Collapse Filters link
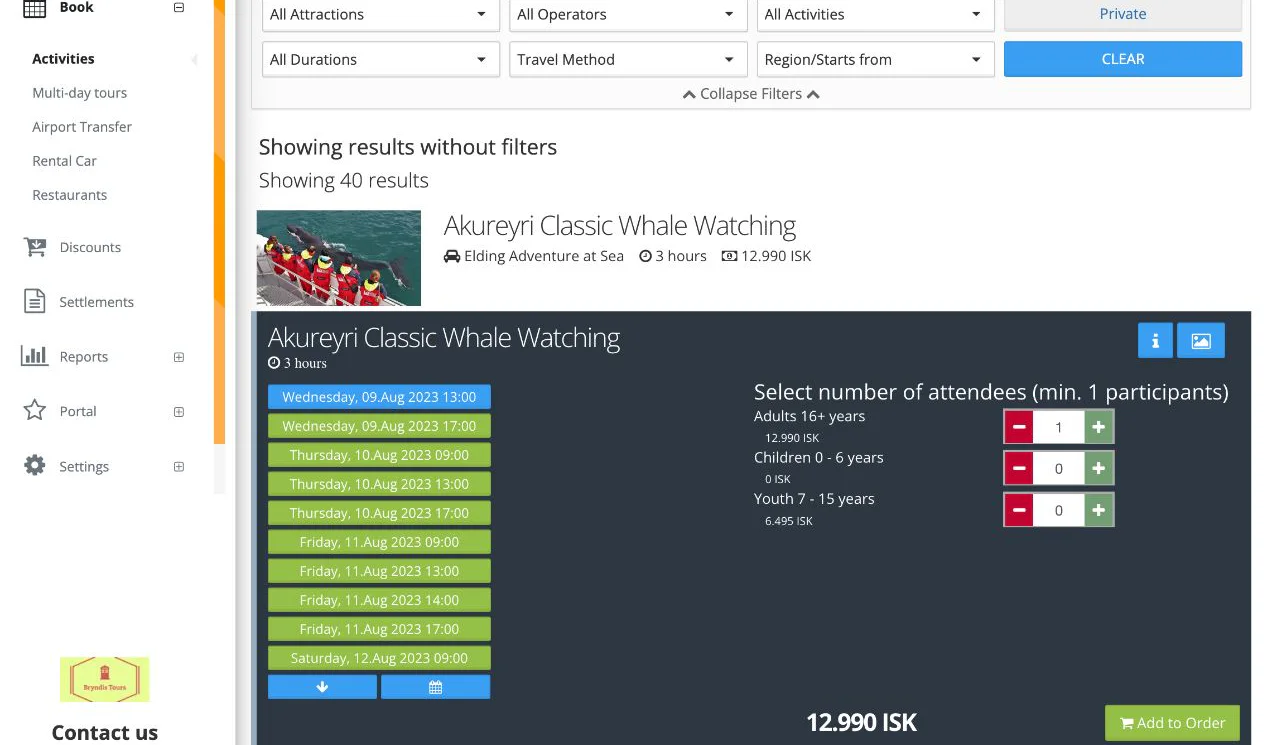 point(751,94)
